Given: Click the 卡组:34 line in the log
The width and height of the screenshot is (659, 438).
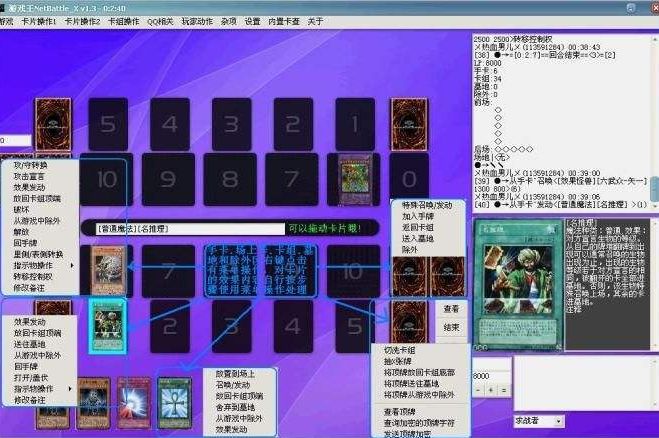Looking at the screenshot, I should coord(488,79).
